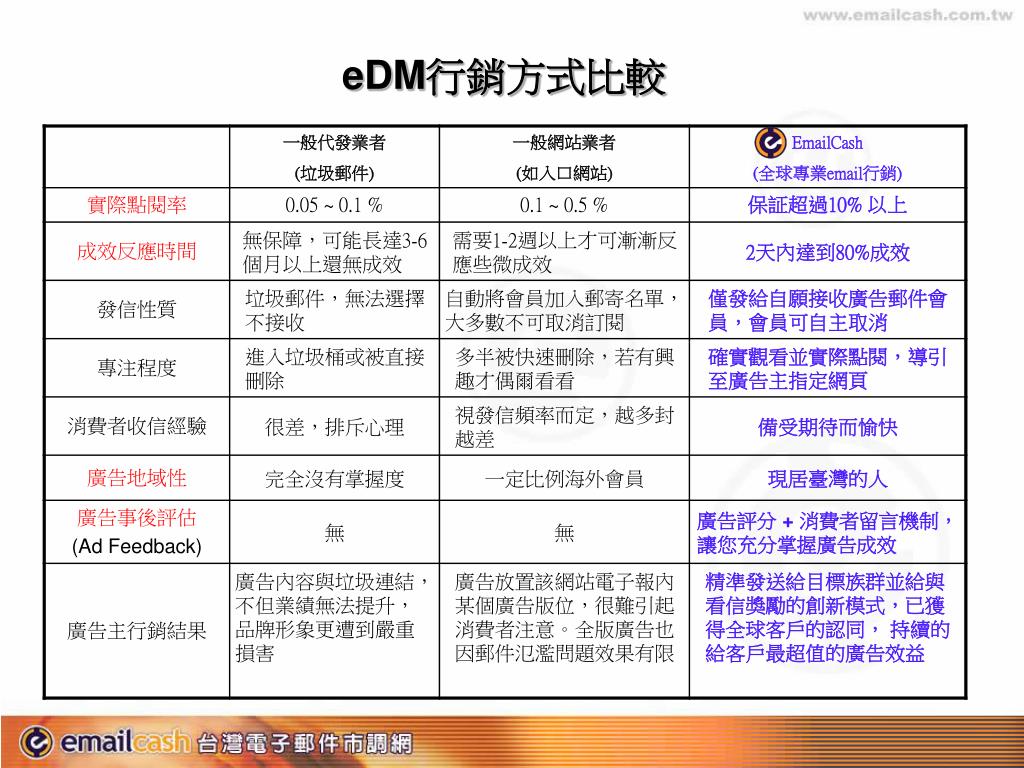Image resolution: width=1024 pixels, height=768 pixels.
Task: Click the 無 cell under 一般代發業者
Action: pyautogui.click(x=334, y=534)
